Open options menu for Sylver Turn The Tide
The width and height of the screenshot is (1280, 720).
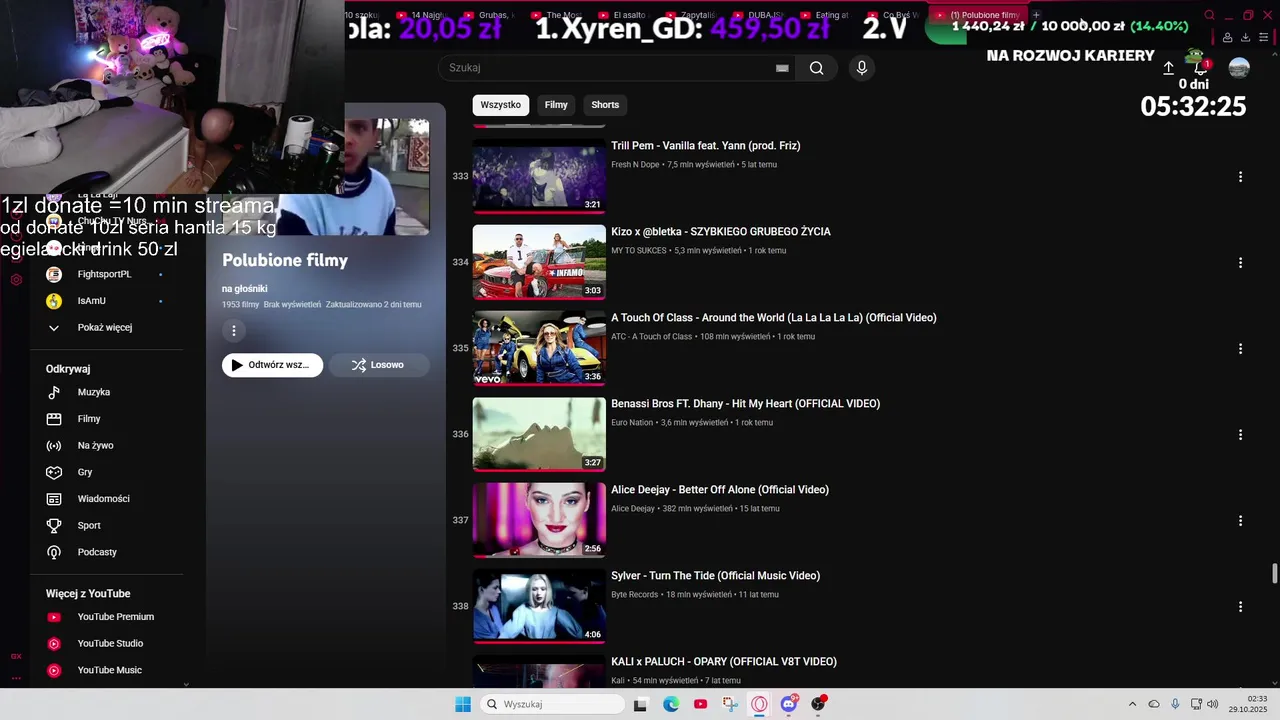click(x=1240, y=607)
